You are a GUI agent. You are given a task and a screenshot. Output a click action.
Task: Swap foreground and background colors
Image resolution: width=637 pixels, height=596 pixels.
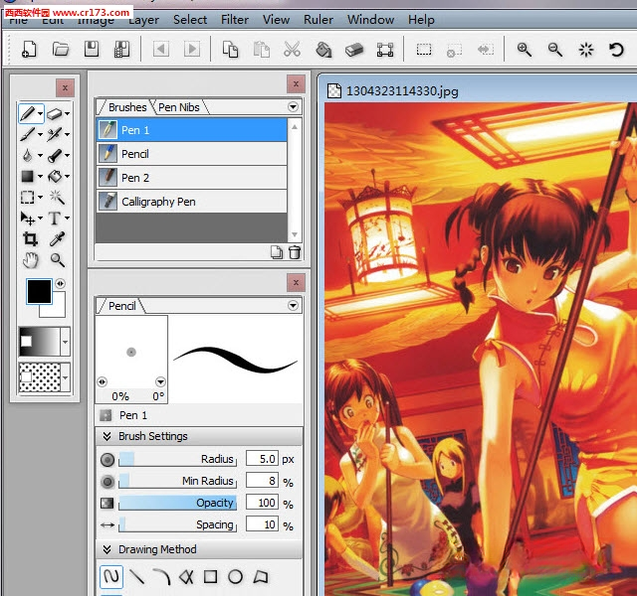(x=60, y=283)
